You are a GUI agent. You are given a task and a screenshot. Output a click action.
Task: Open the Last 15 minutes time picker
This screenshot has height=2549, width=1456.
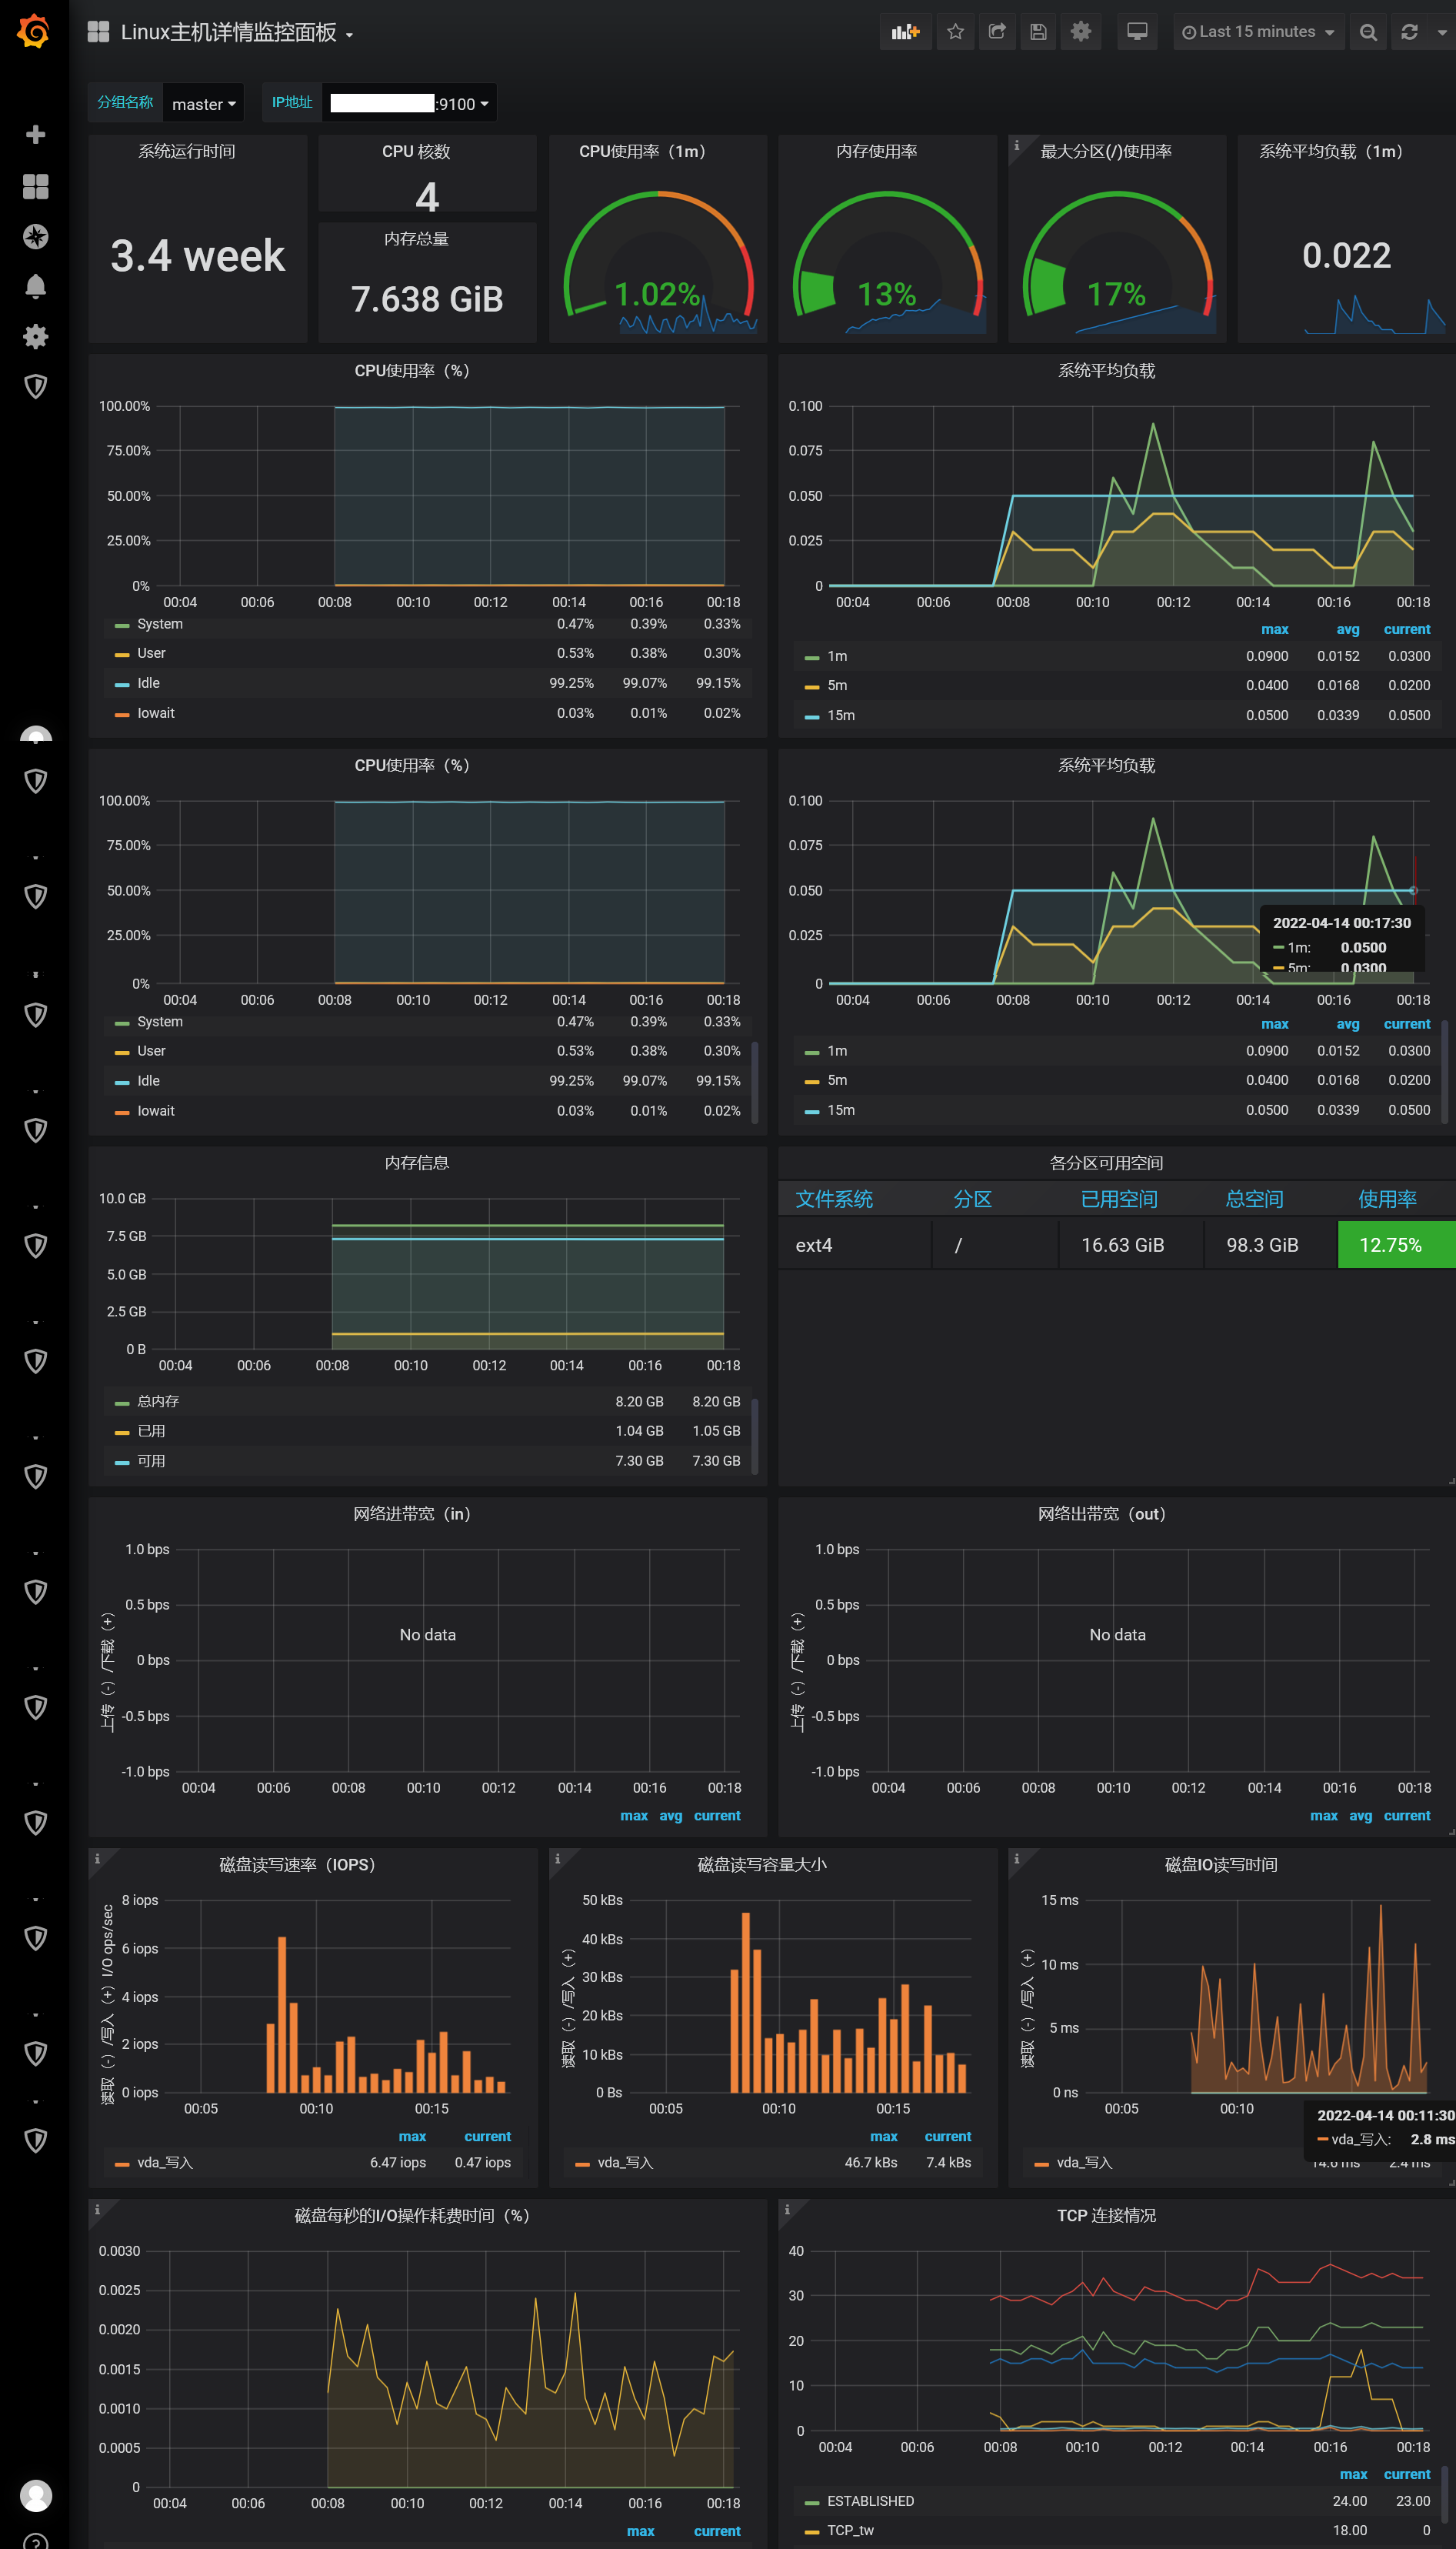click(1258, 31)
